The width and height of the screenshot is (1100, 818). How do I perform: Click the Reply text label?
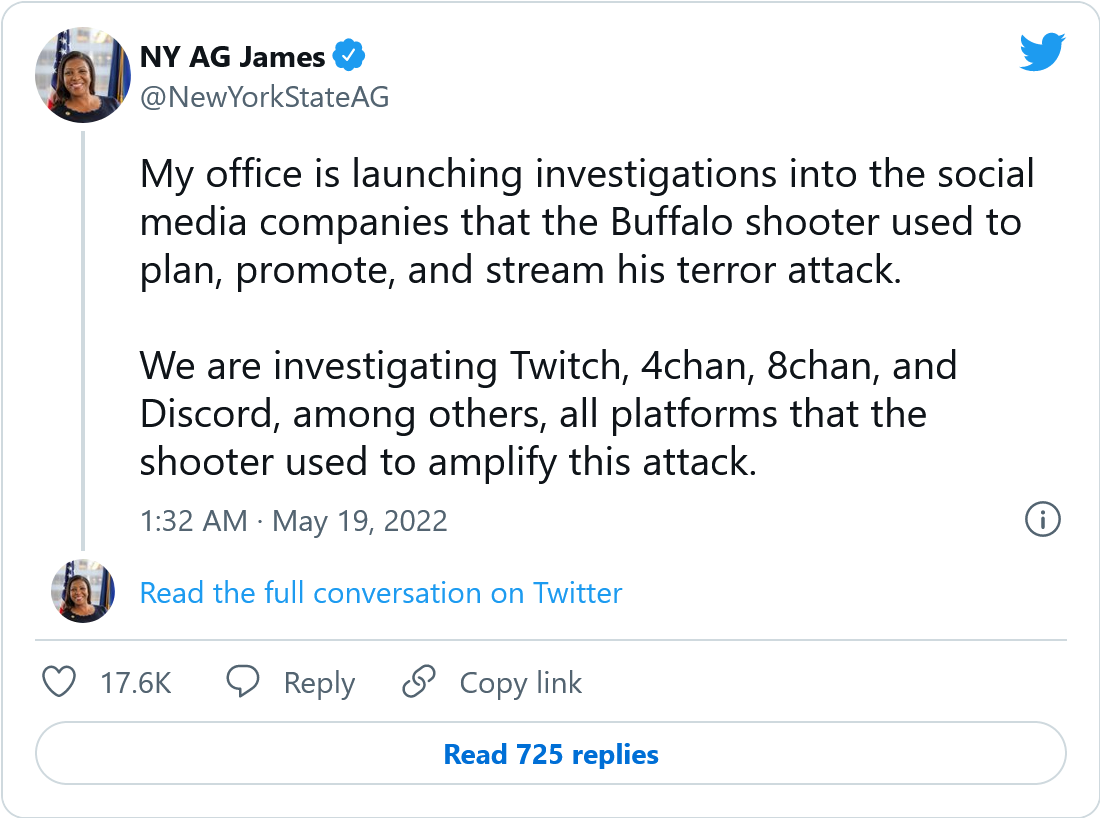click(319, 683)
